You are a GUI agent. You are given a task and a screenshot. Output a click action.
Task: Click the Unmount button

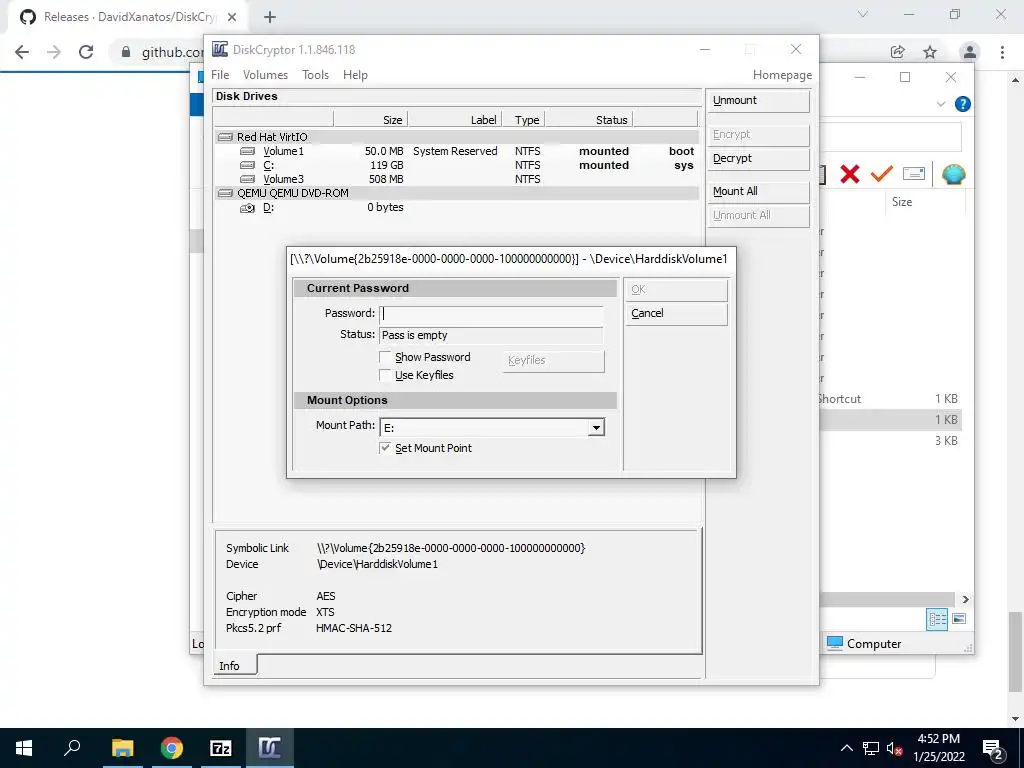(x=758, y=101)
